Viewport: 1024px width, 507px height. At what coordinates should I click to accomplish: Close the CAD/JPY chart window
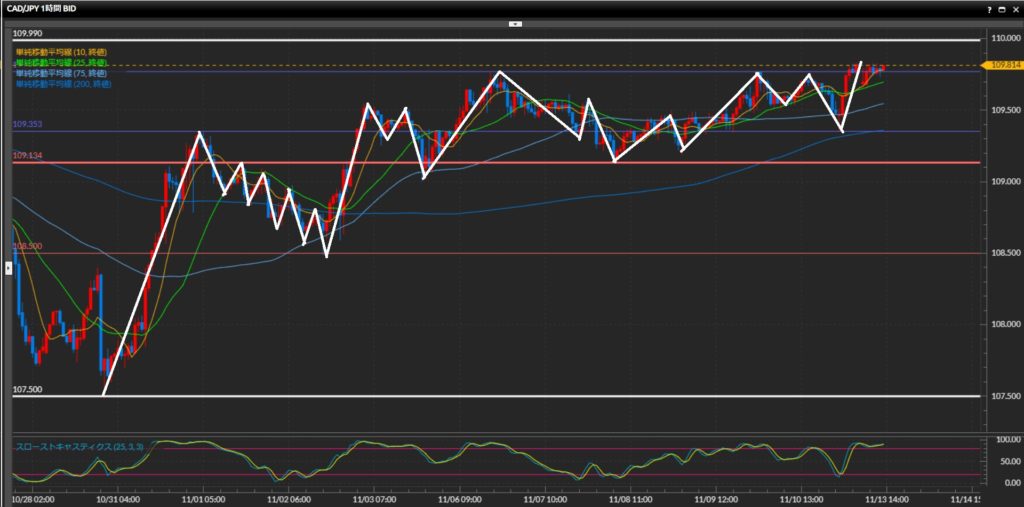(1015, 8)
